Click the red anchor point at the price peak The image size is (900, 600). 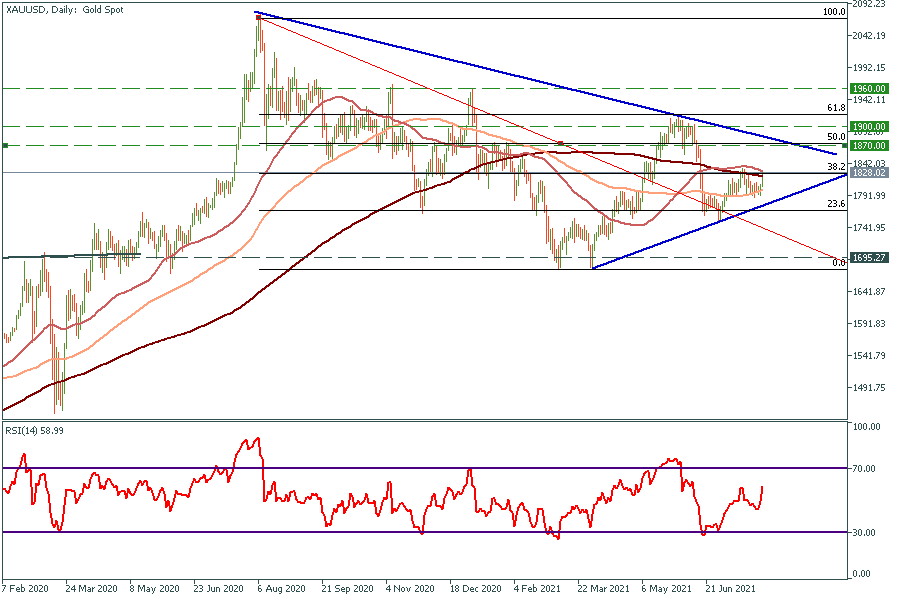[258, 18]
